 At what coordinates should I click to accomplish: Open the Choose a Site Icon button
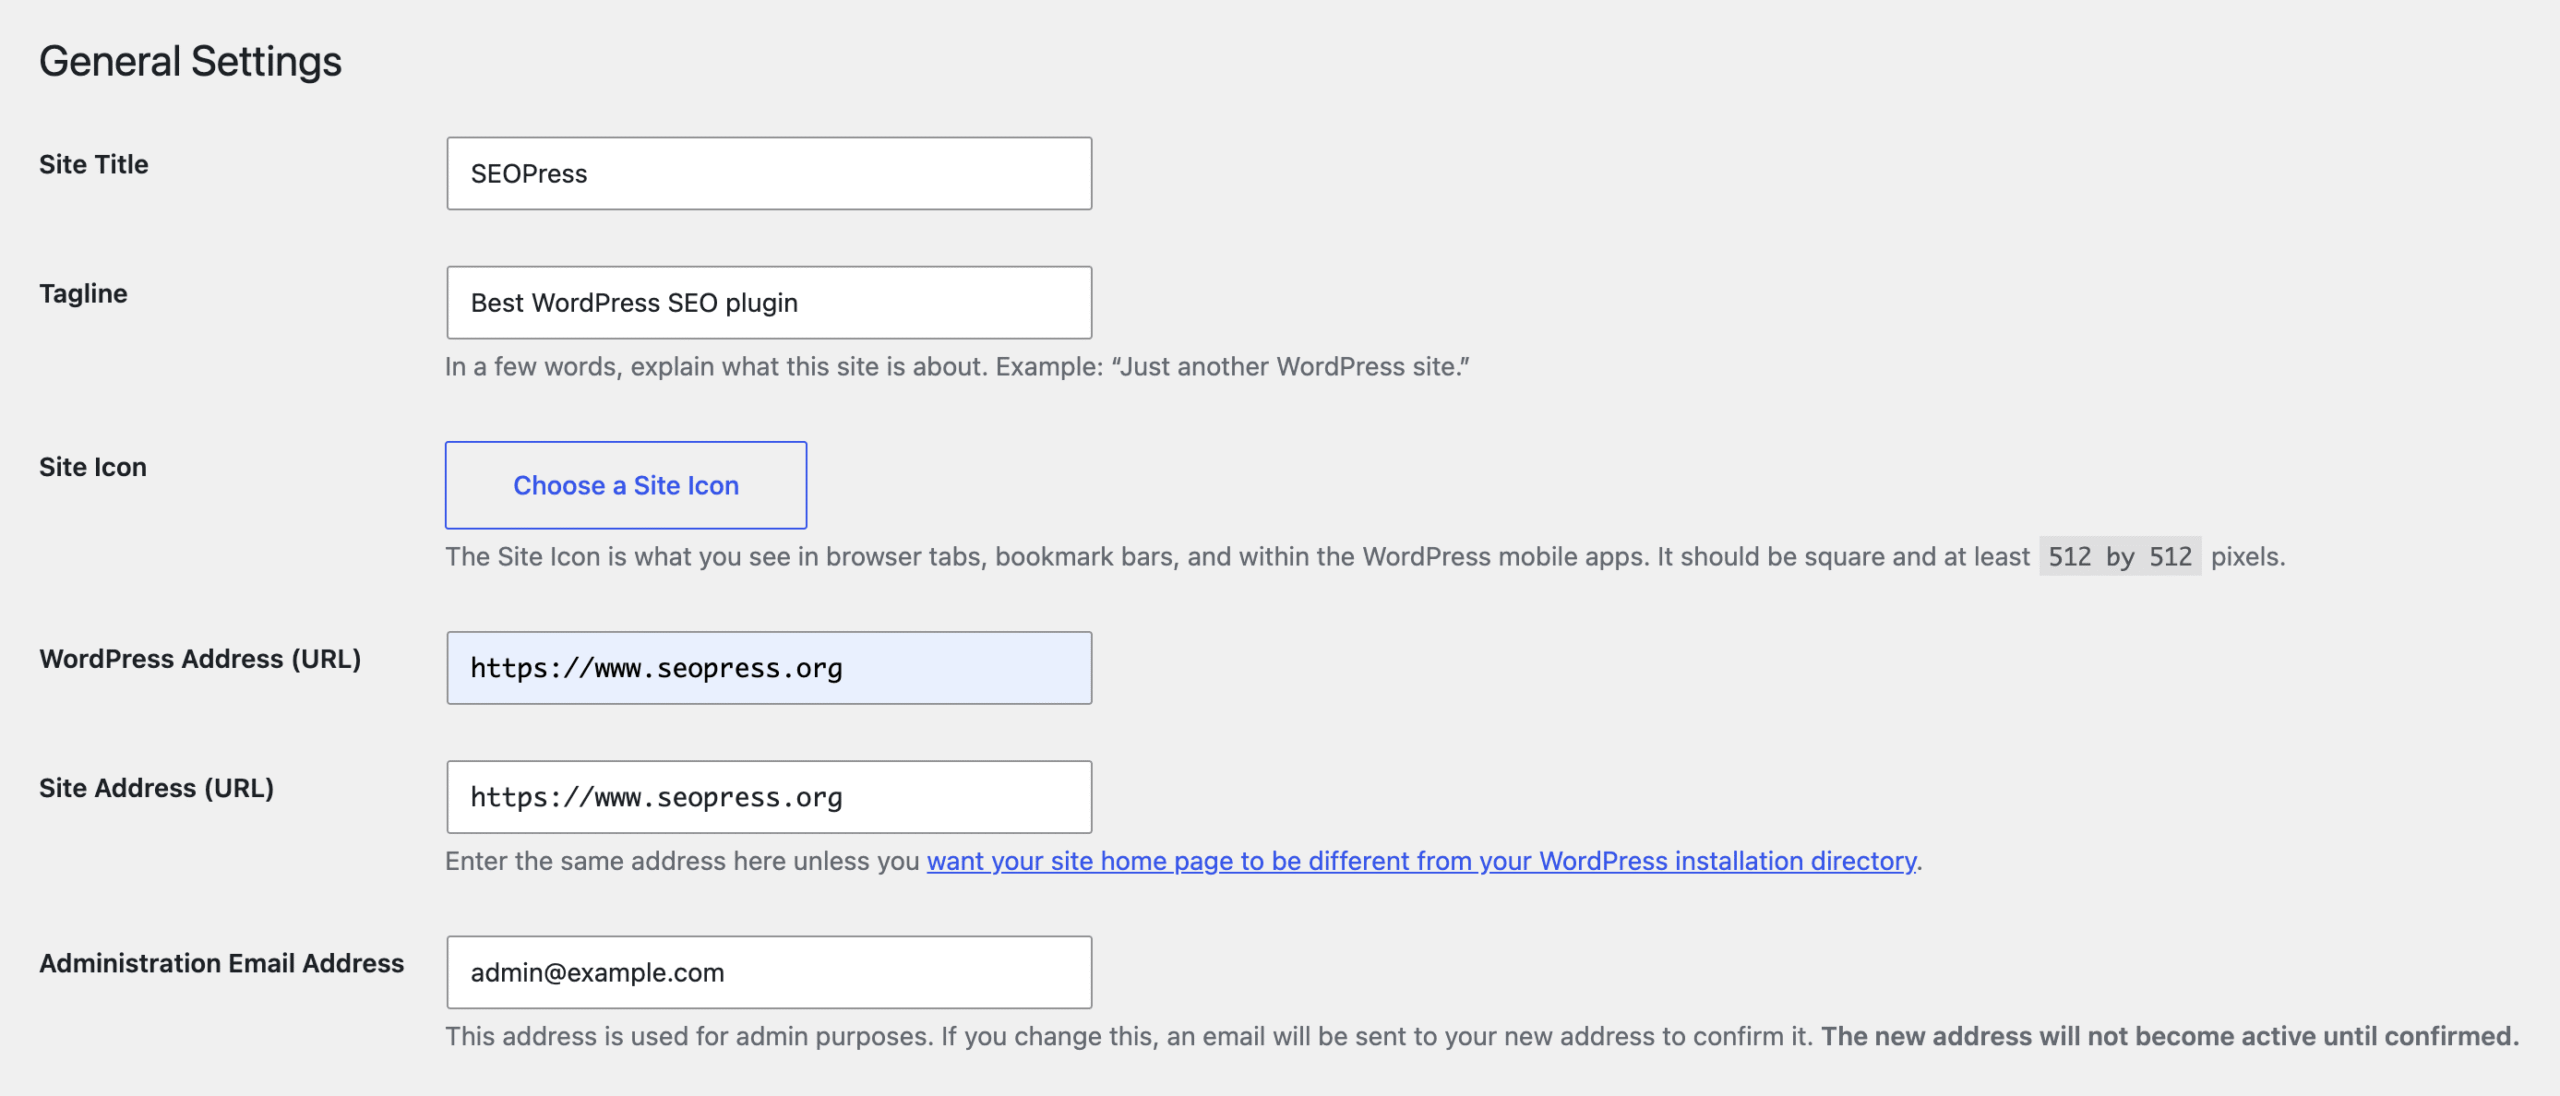626,485
